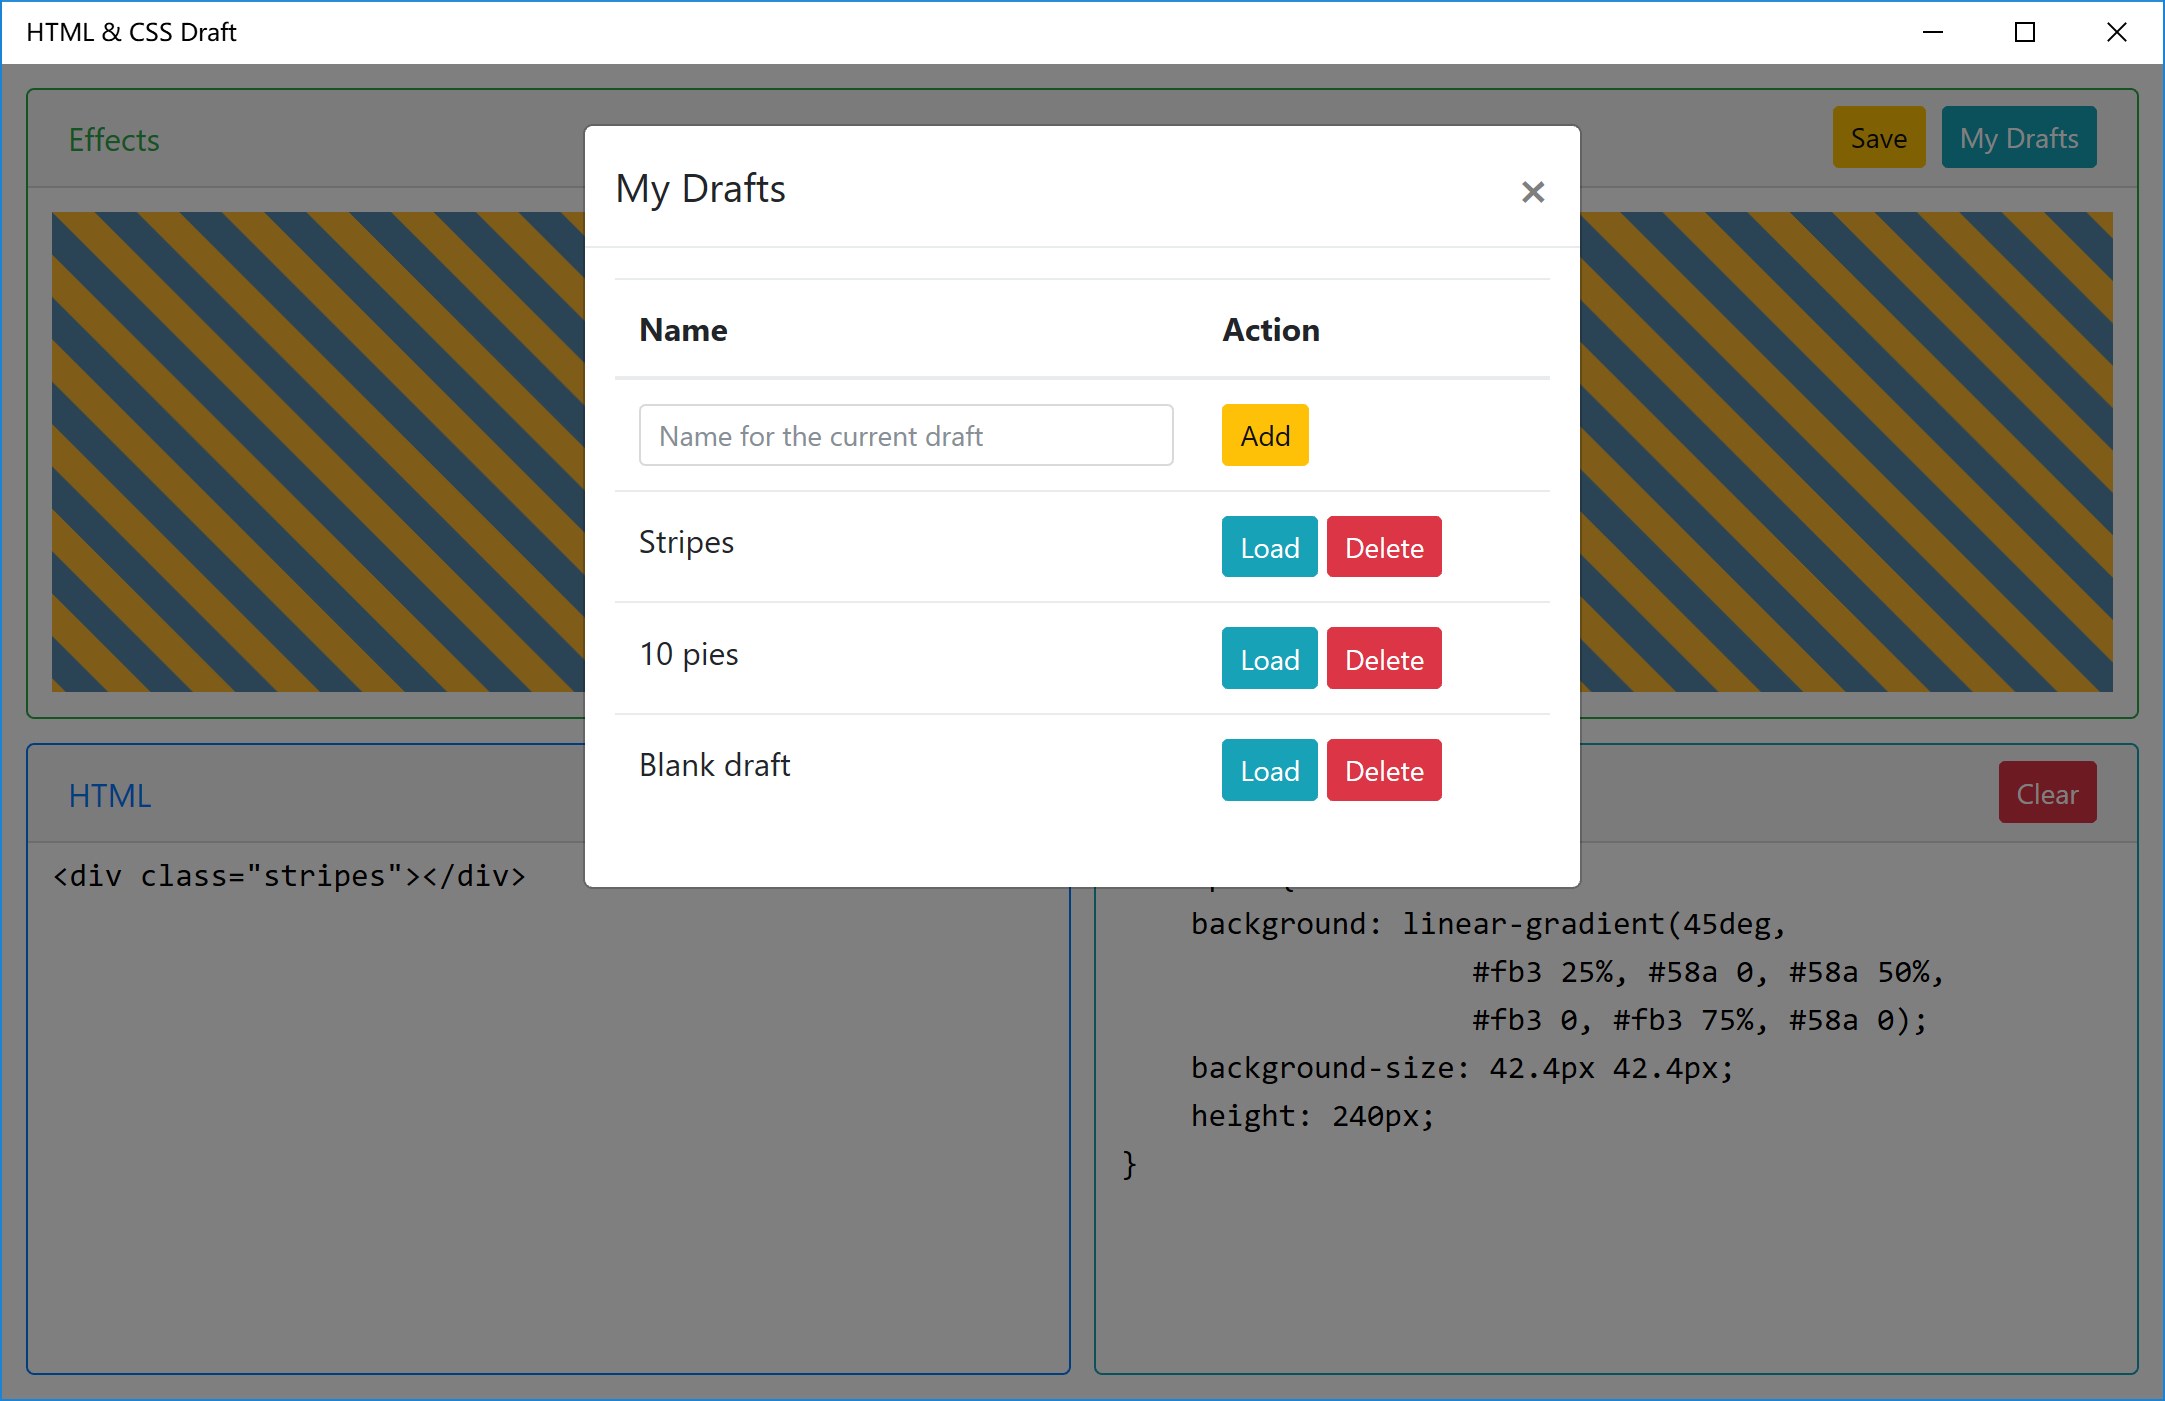Maximize the application window
Viewport: 2165px width, 1401px height.
coord(2024,32)
